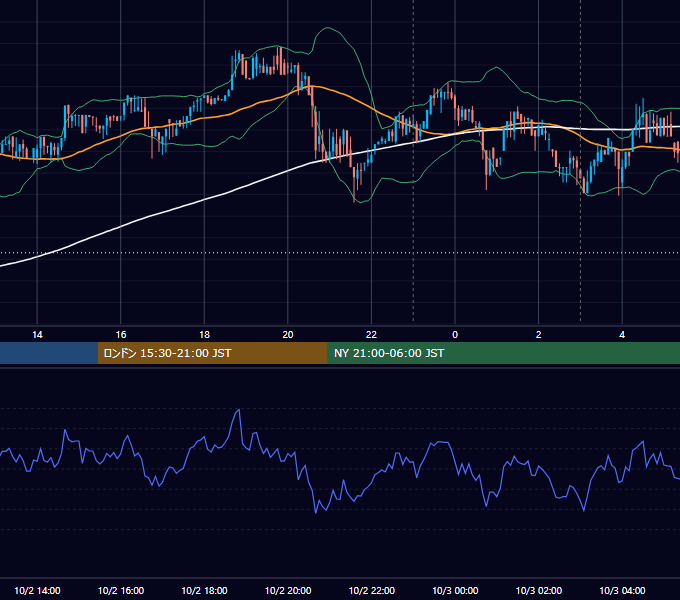Click the 22 hour label on price chart axis
The width and height of the screenshot is (680, 600).
click(371, 335)
